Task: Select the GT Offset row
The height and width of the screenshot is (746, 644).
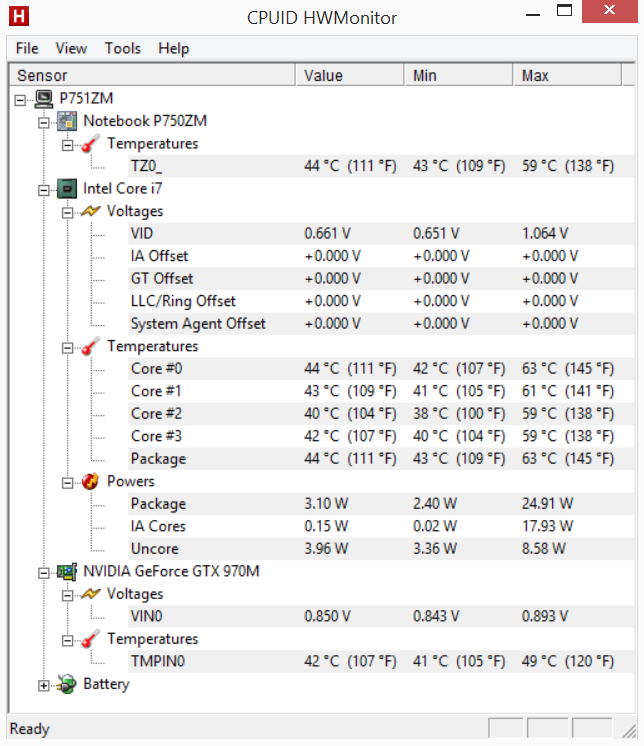Action: click(381, 279)
